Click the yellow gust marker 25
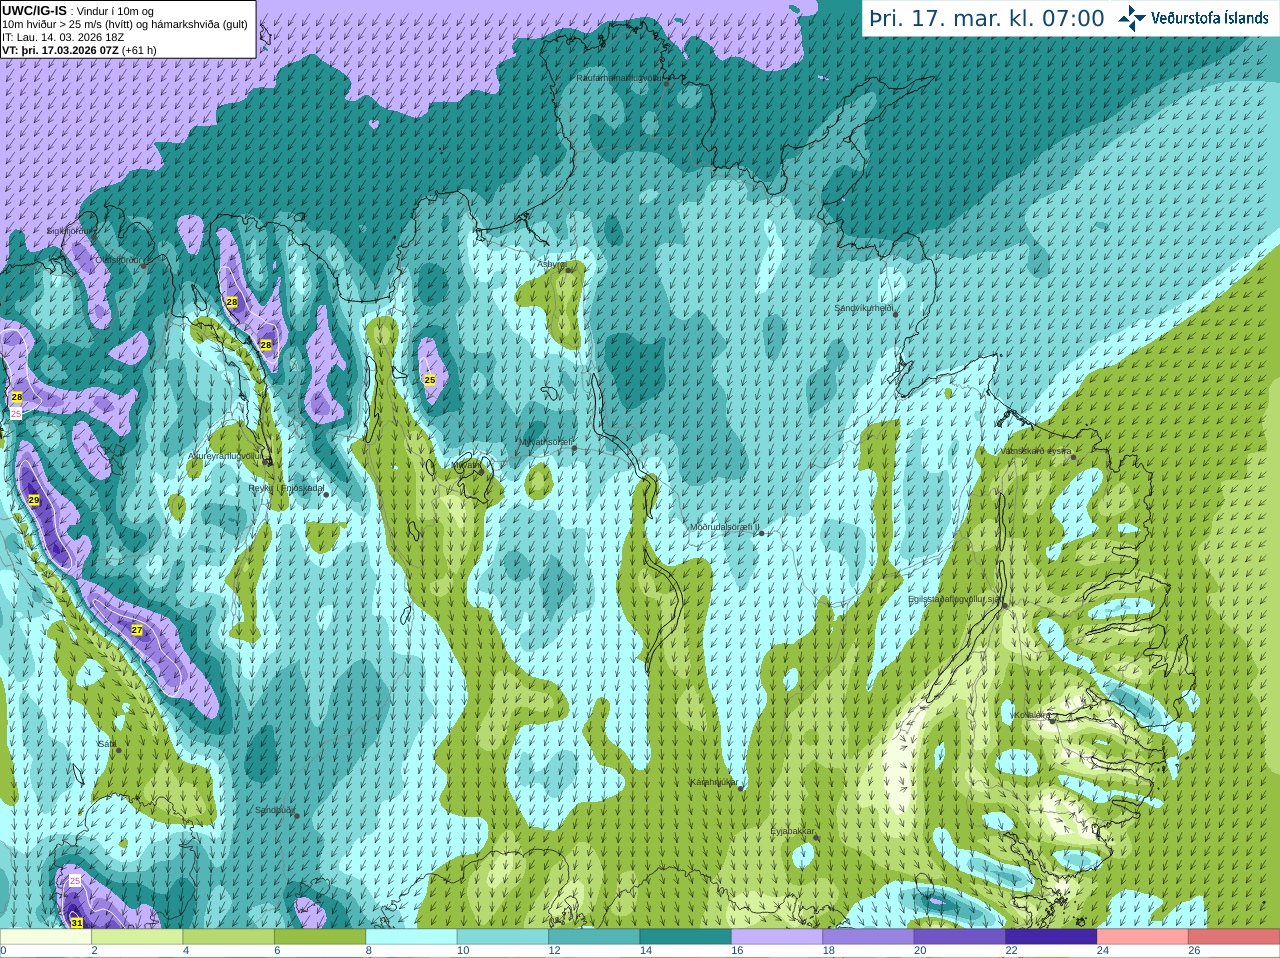 430,380
